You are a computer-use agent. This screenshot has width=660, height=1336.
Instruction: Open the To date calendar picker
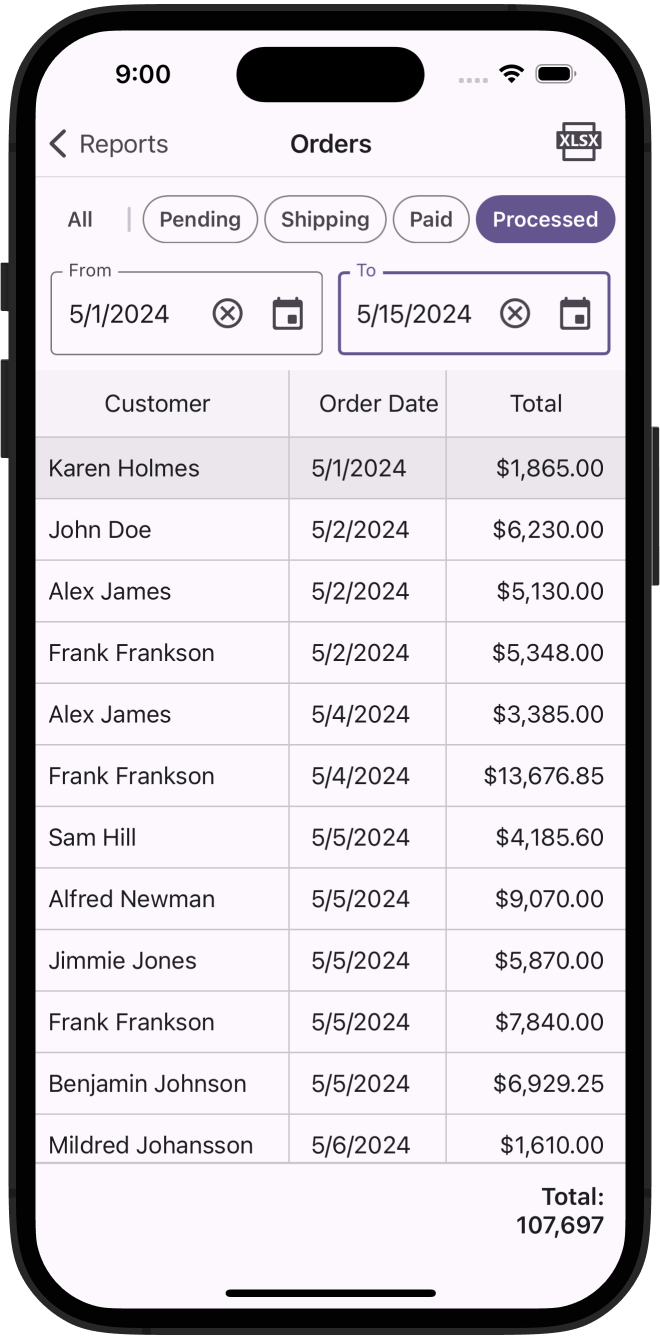[x=575, y=314]
